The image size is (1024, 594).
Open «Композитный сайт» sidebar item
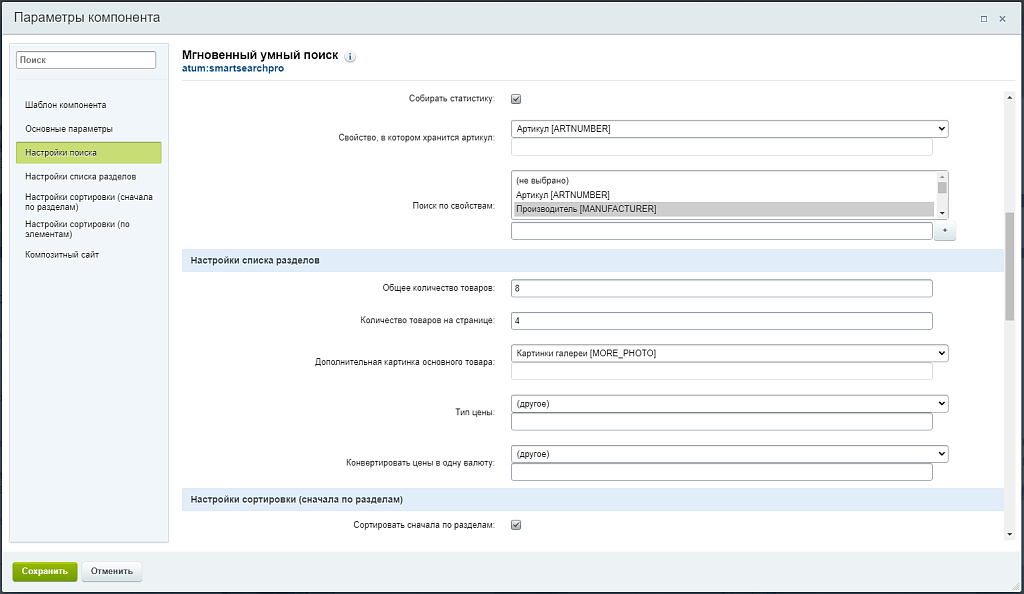(x=62, y=255)
